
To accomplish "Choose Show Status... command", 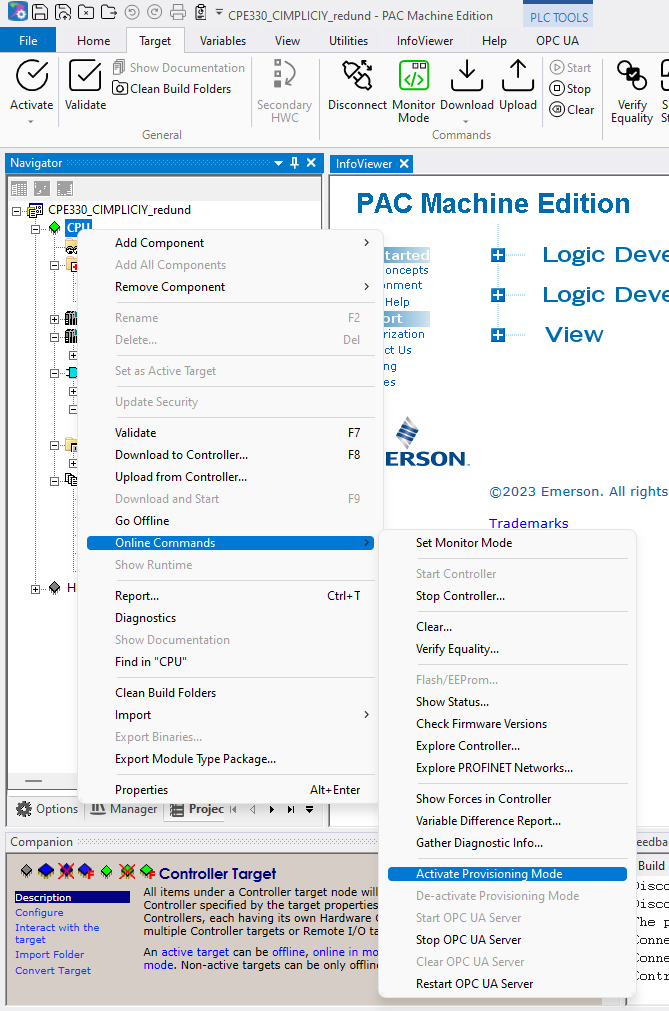I will tap(507, 702).
